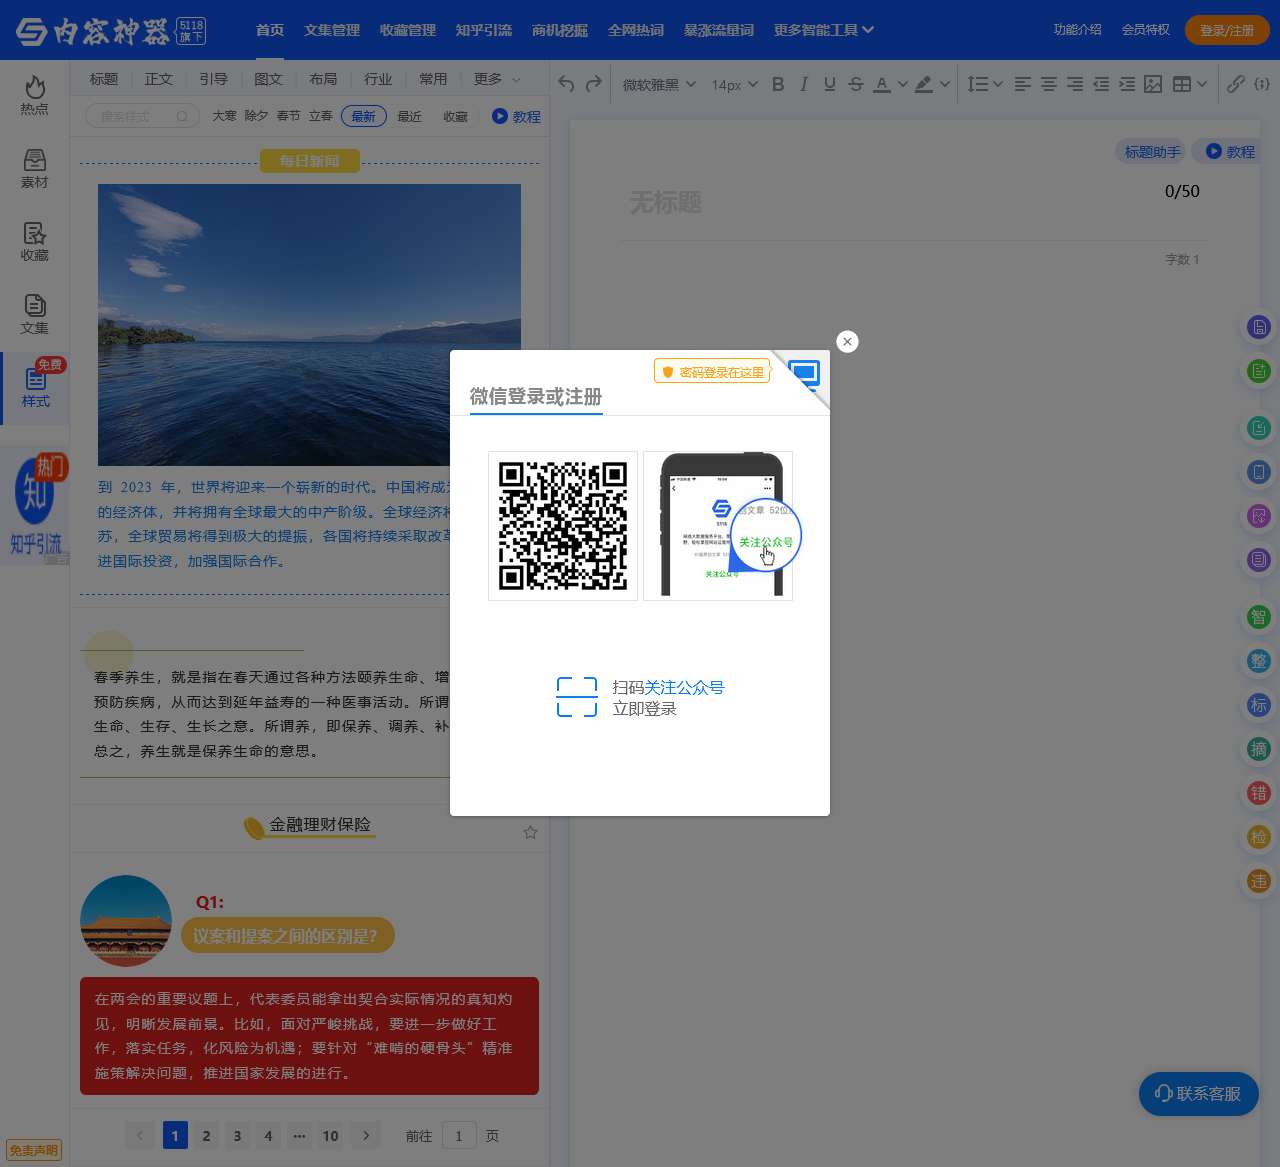
Task: Select the 标题 style category tab
Action: pos(104,79)
